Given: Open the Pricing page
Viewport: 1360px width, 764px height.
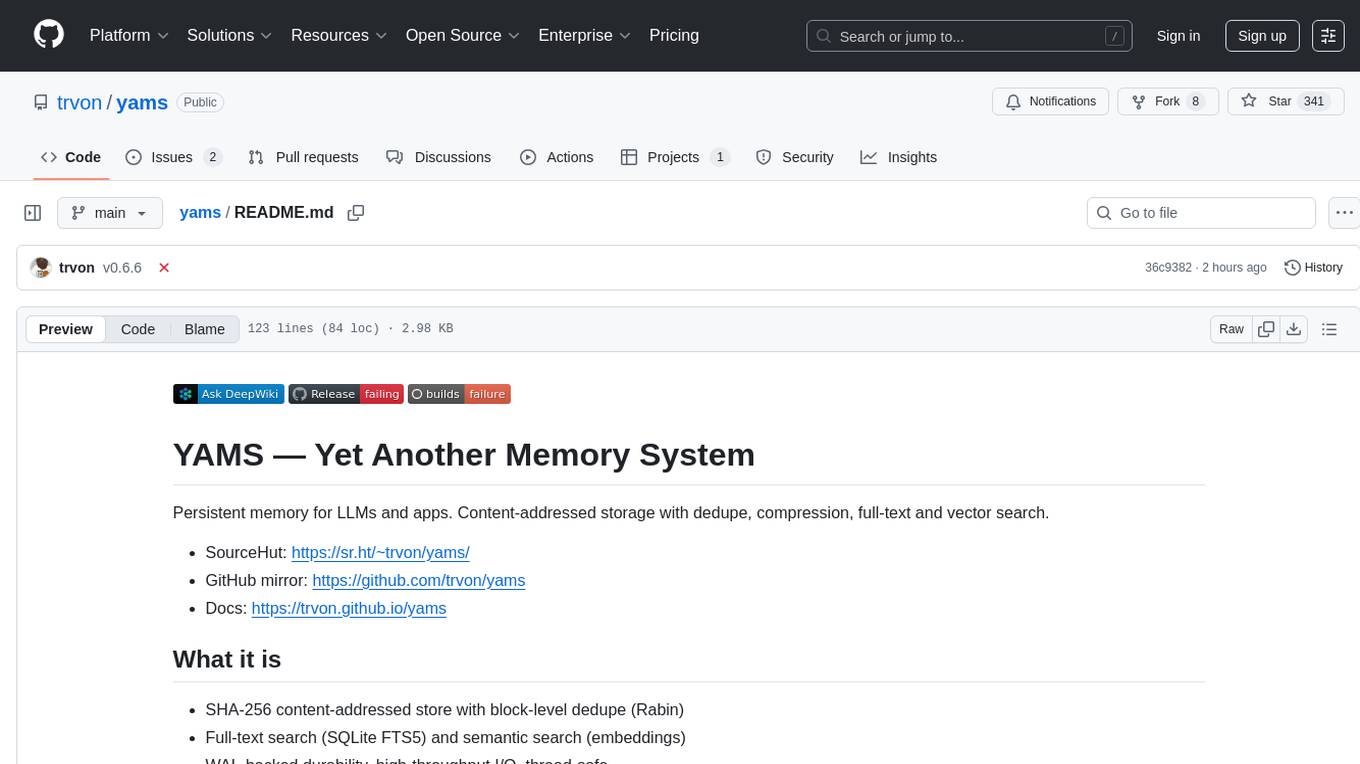Looking at the screenshot, I should click(x=674, y=35).
